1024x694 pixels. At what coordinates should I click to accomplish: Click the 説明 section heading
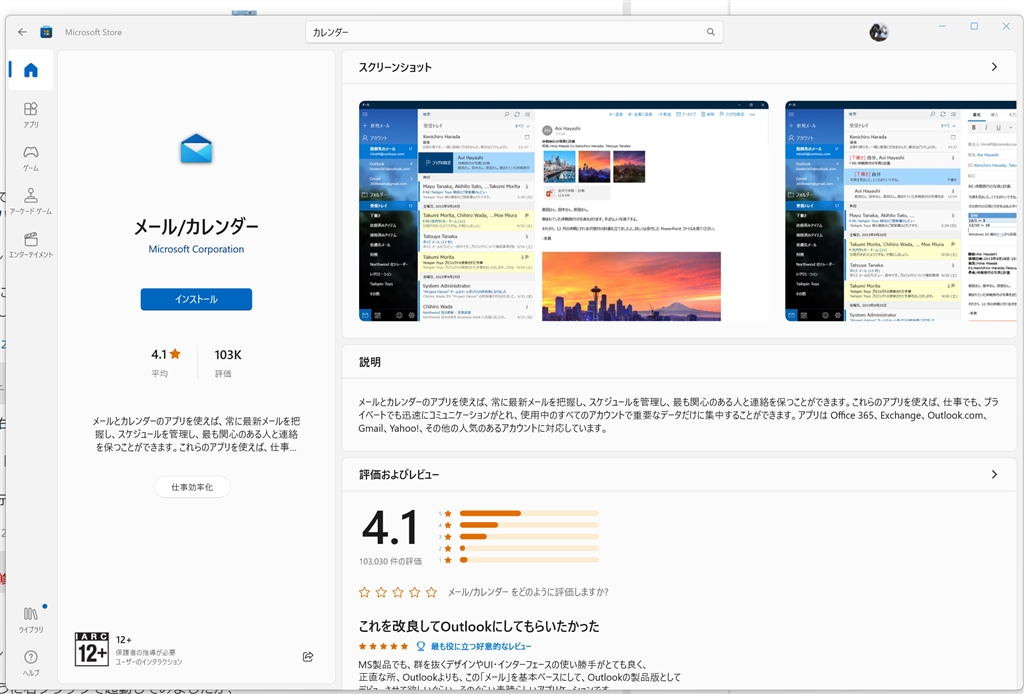(370, 362)
